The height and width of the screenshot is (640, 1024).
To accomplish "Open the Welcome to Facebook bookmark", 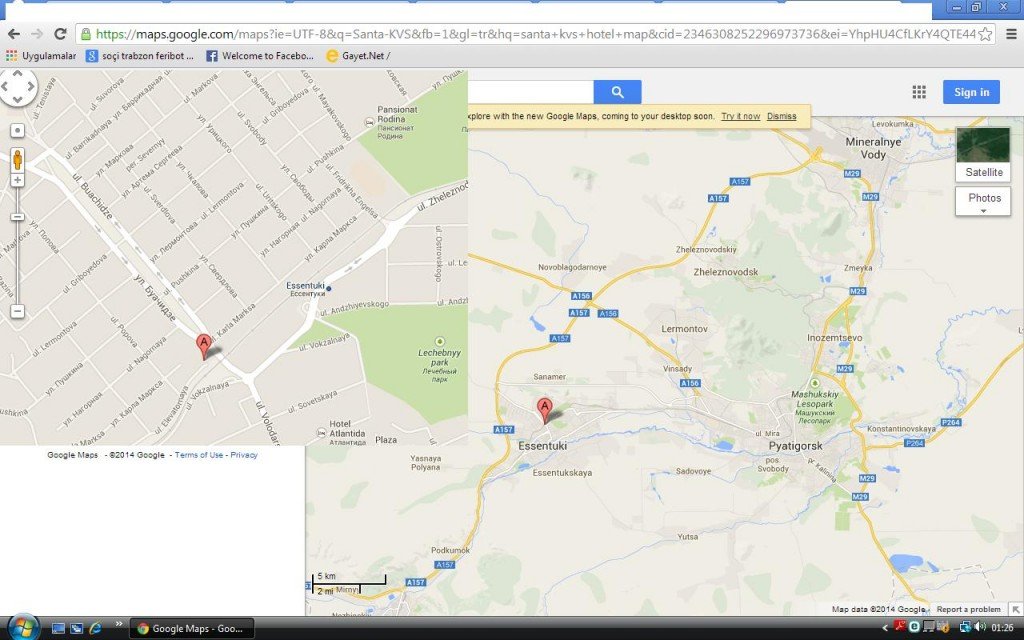I will [259, 56].
